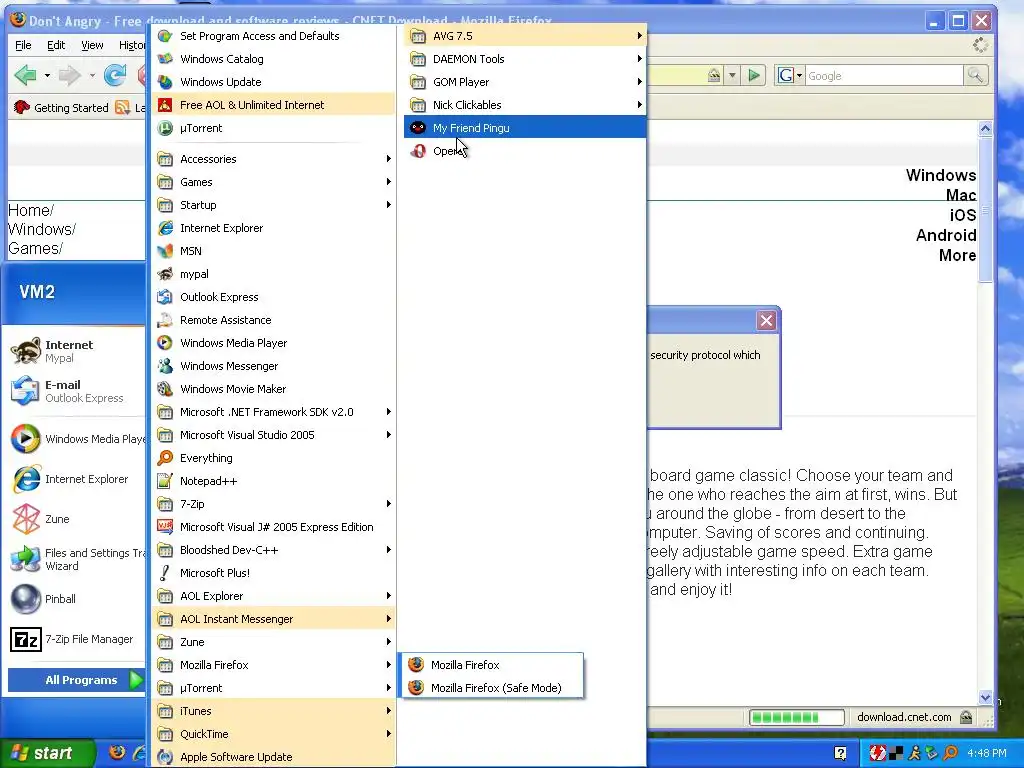Select Mozilla Firefox (Safe Mode) entry
Viewport: 1024px width, 768px height.
click(492, 688)
